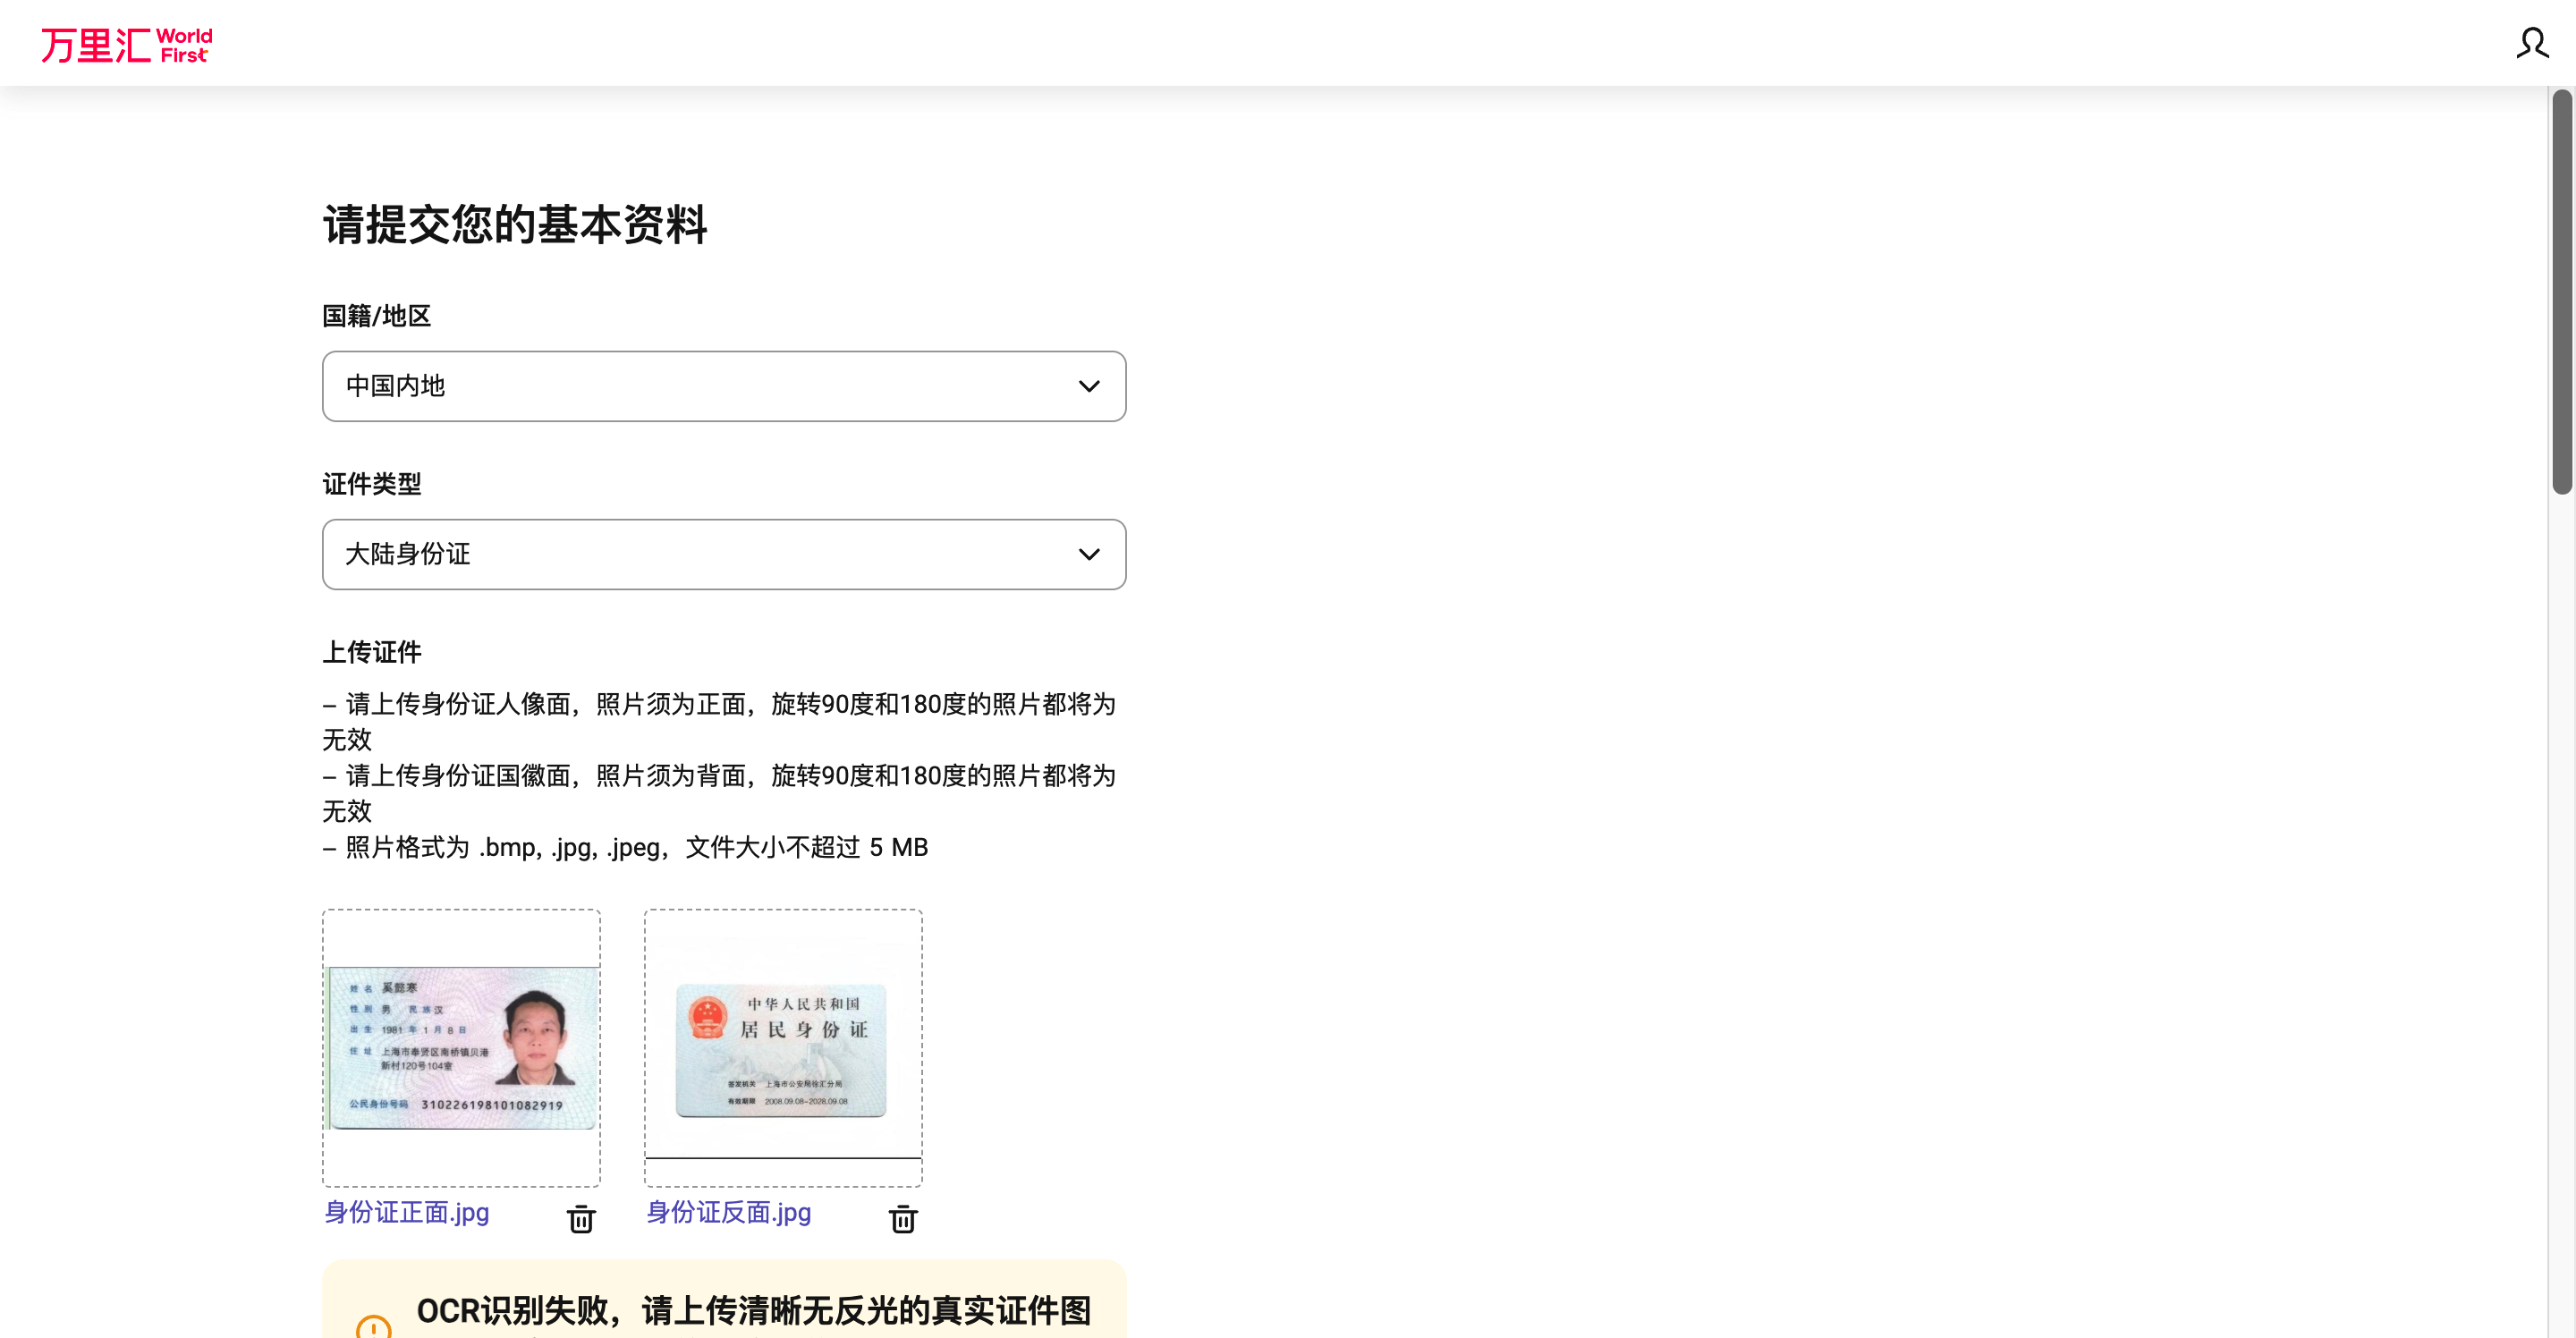Click the 证件类型 field label

(372, 484)
